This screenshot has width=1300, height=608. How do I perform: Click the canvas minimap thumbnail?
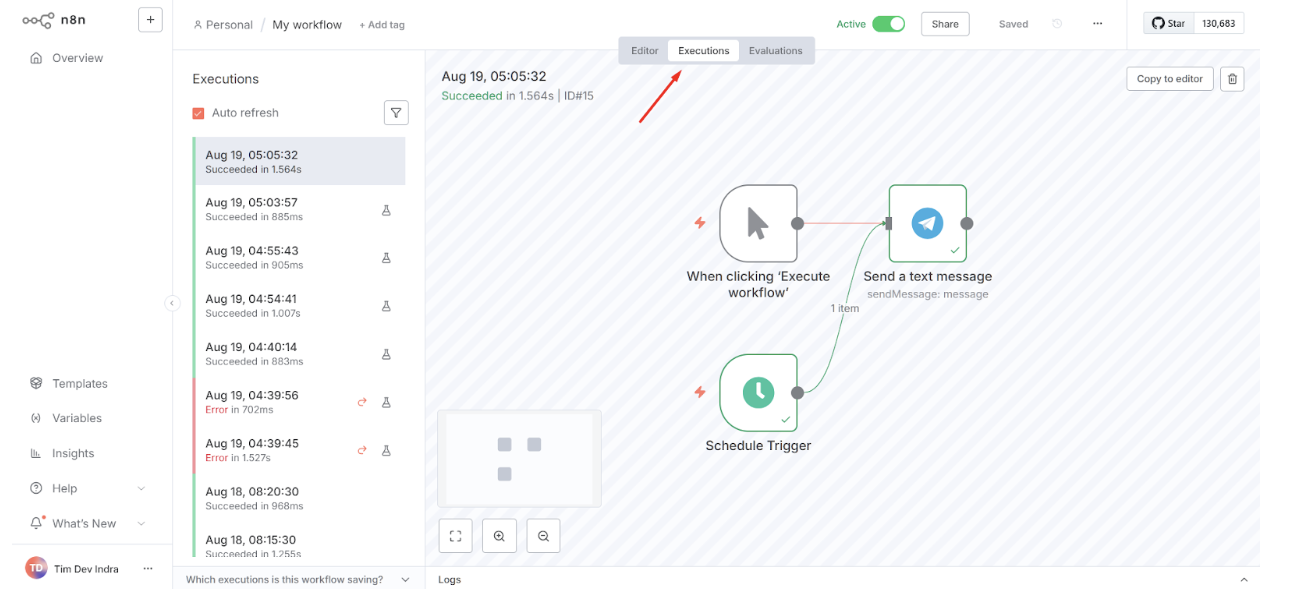pos(519,458)
